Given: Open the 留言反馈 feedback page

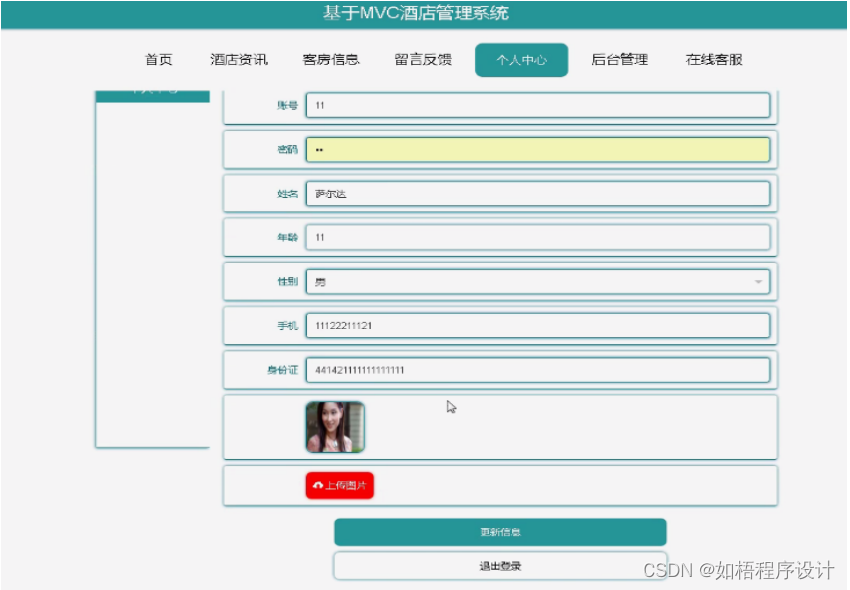Looking at the screenshot, I should coord(424,59).
